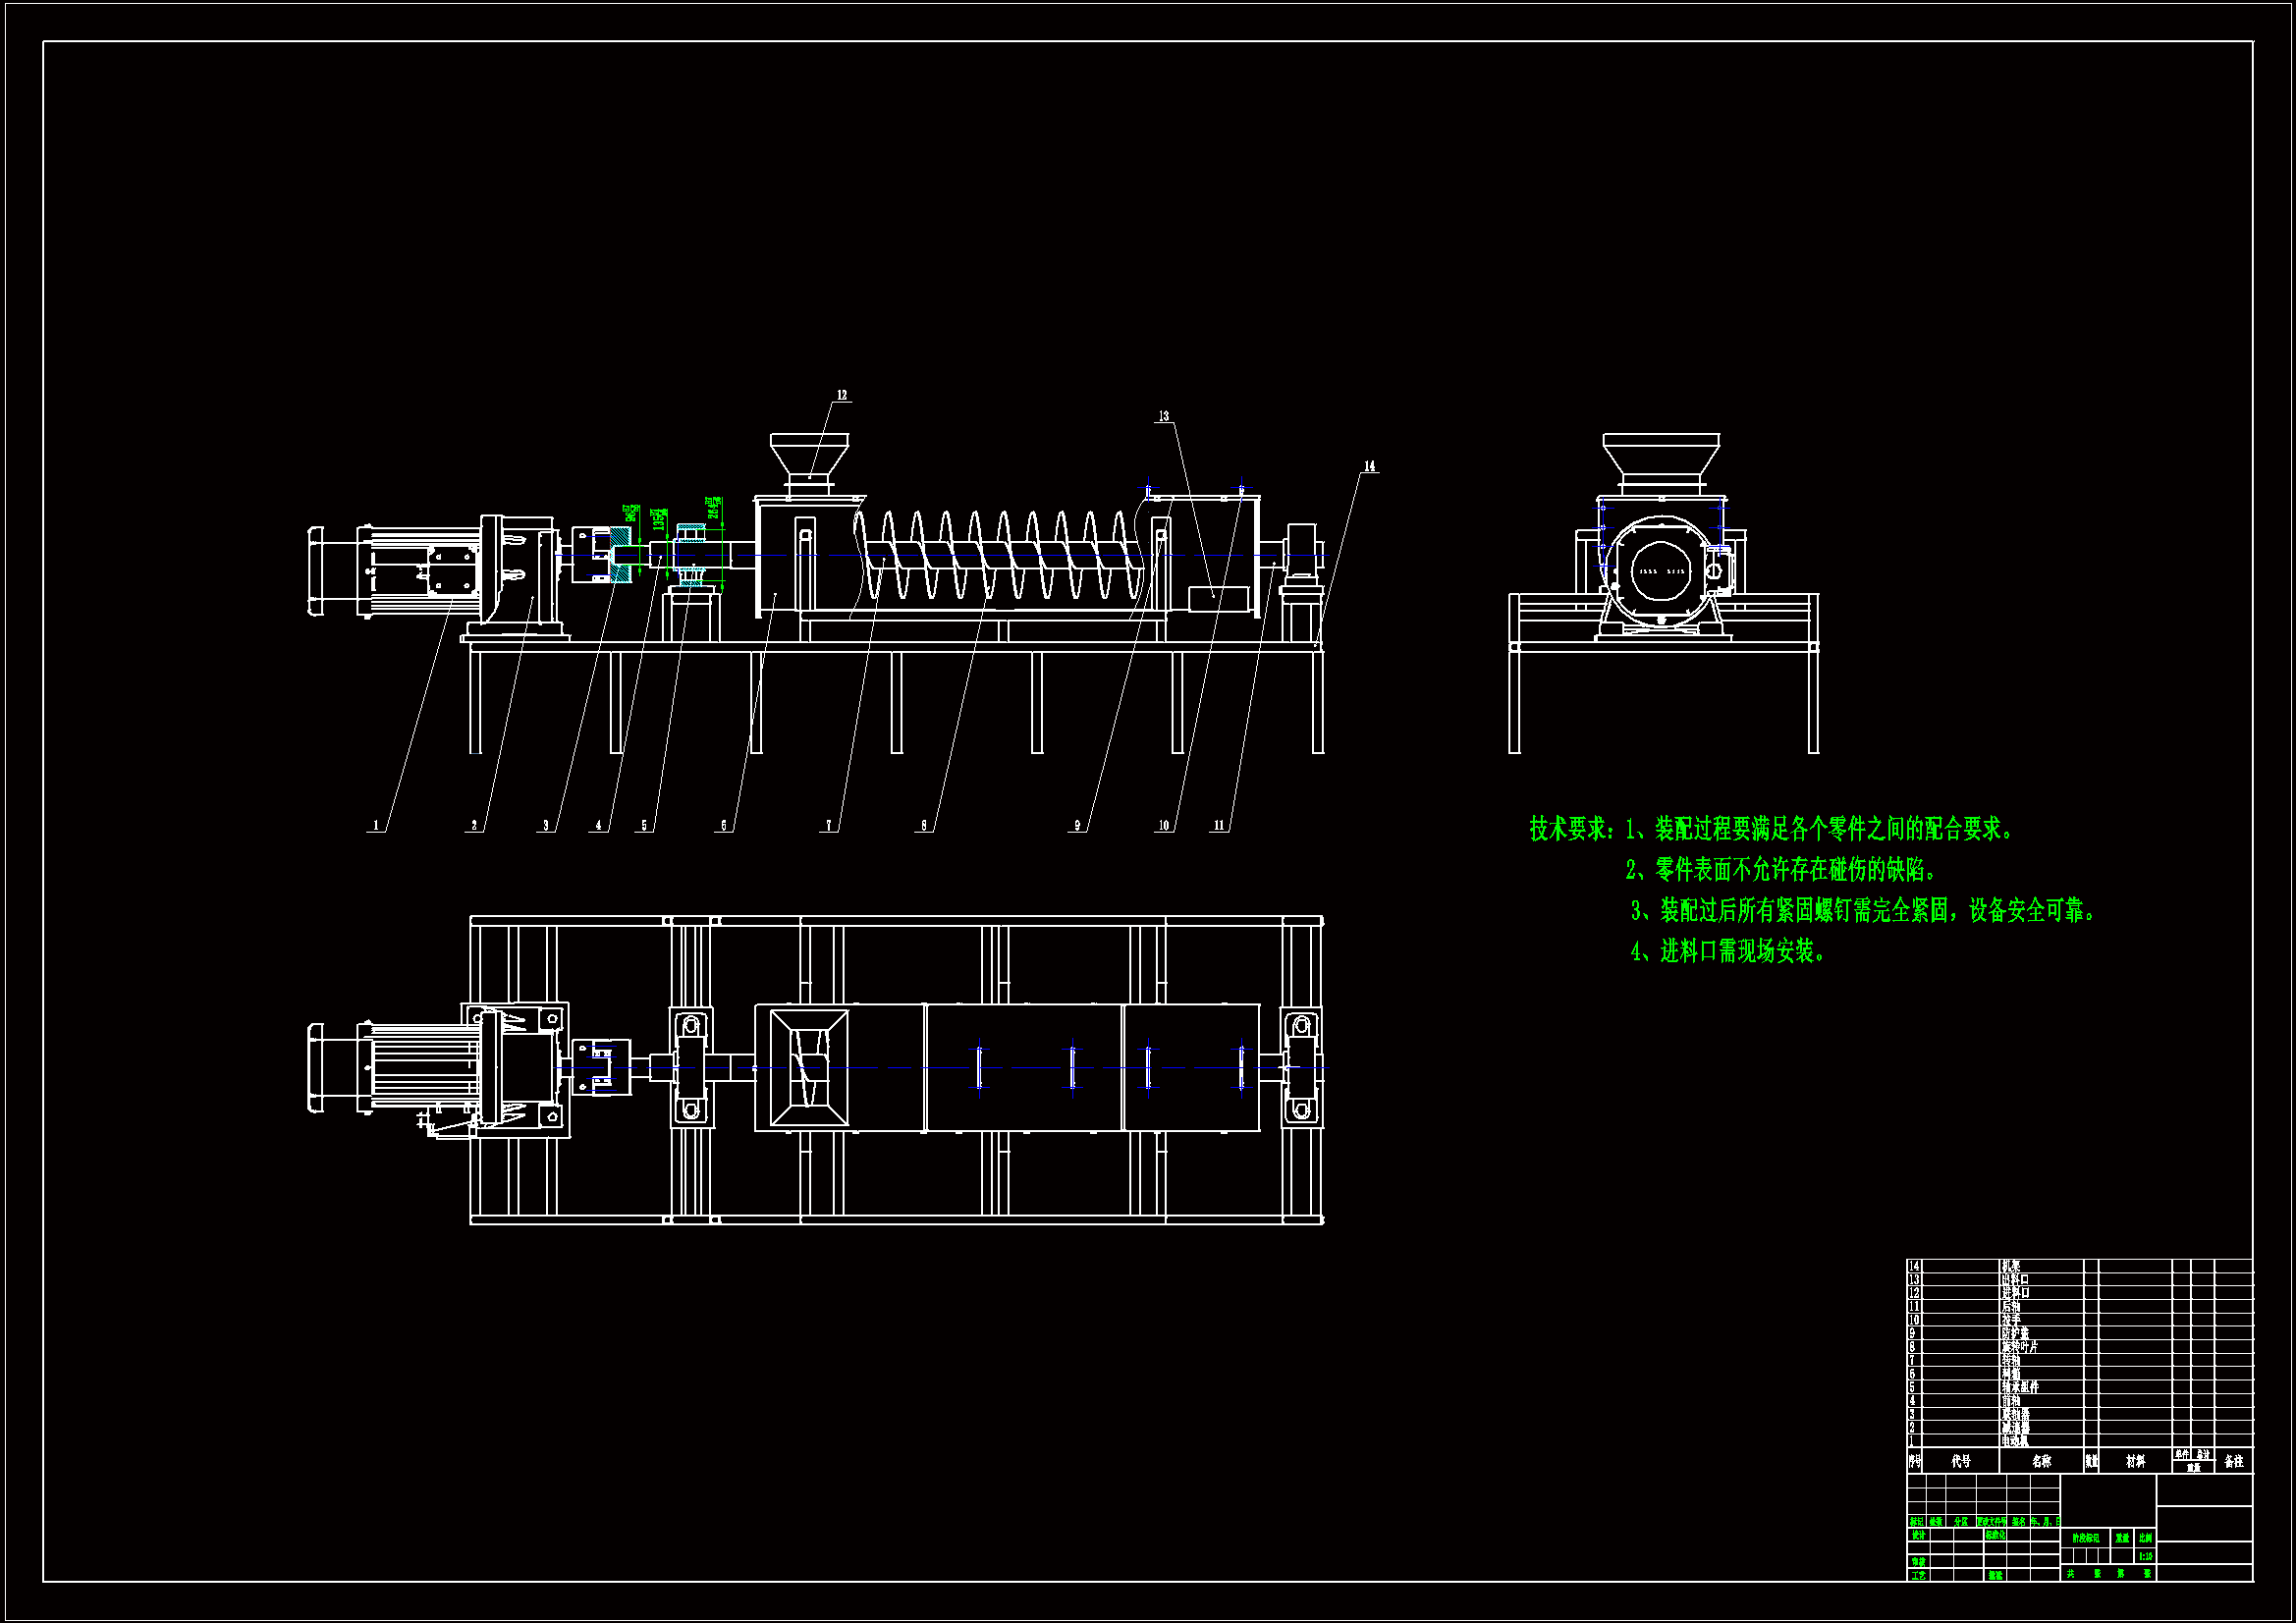Select part callout number 8 label
Screen dimensions: 2296x1623
click(923, 826)
